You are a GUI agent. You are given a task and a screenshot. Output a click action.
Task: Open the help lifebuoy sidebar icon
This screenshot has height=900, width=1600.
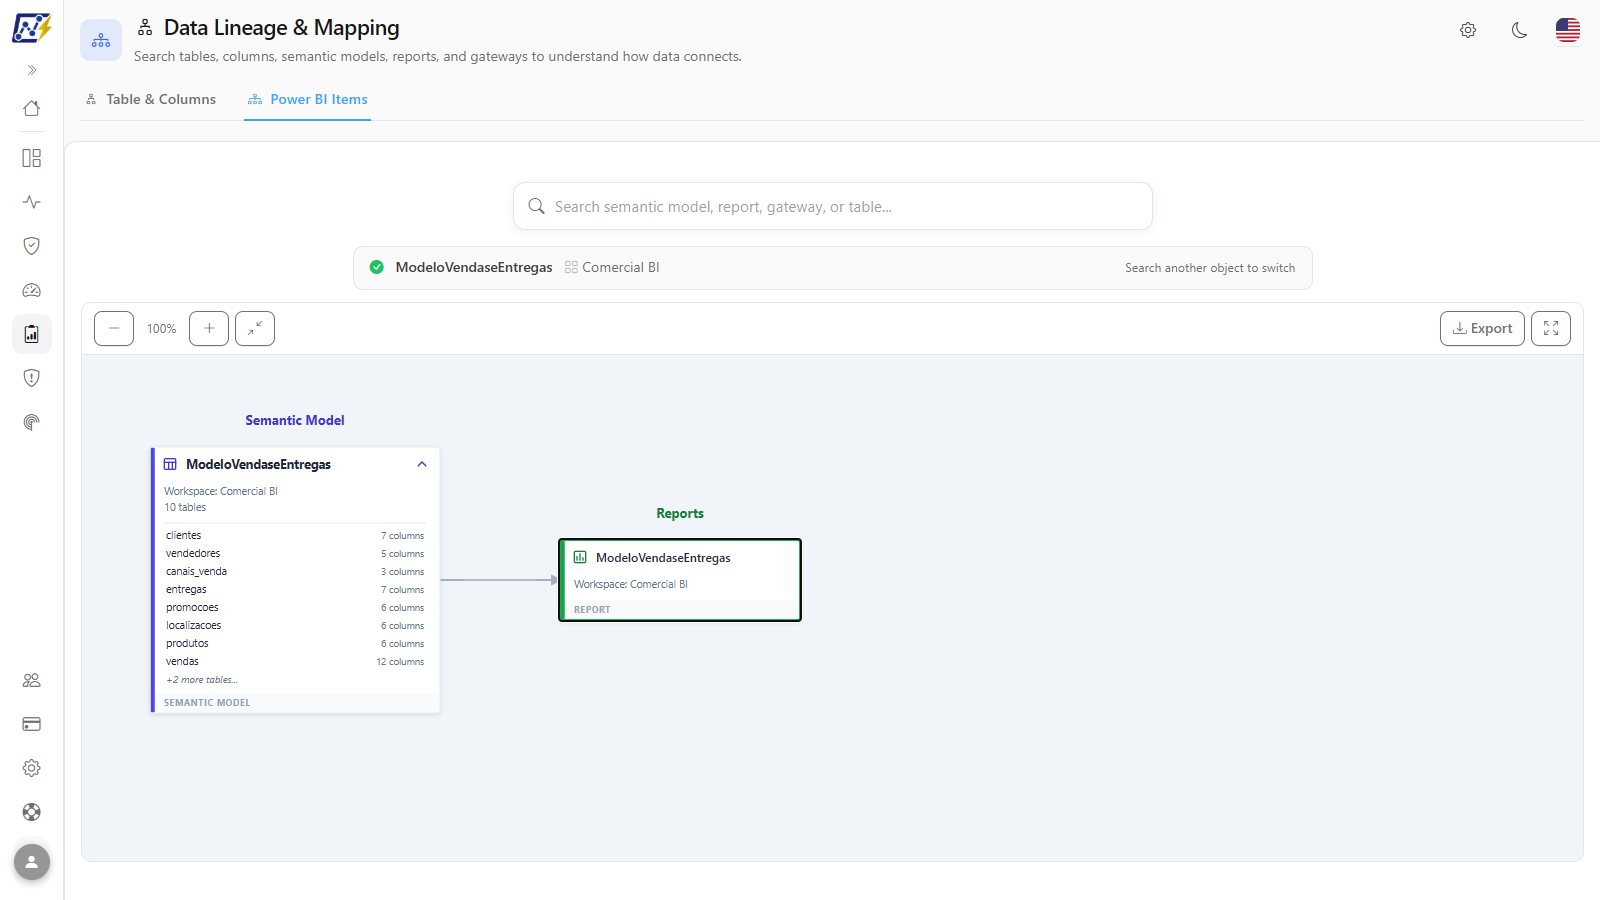[32, 812]
